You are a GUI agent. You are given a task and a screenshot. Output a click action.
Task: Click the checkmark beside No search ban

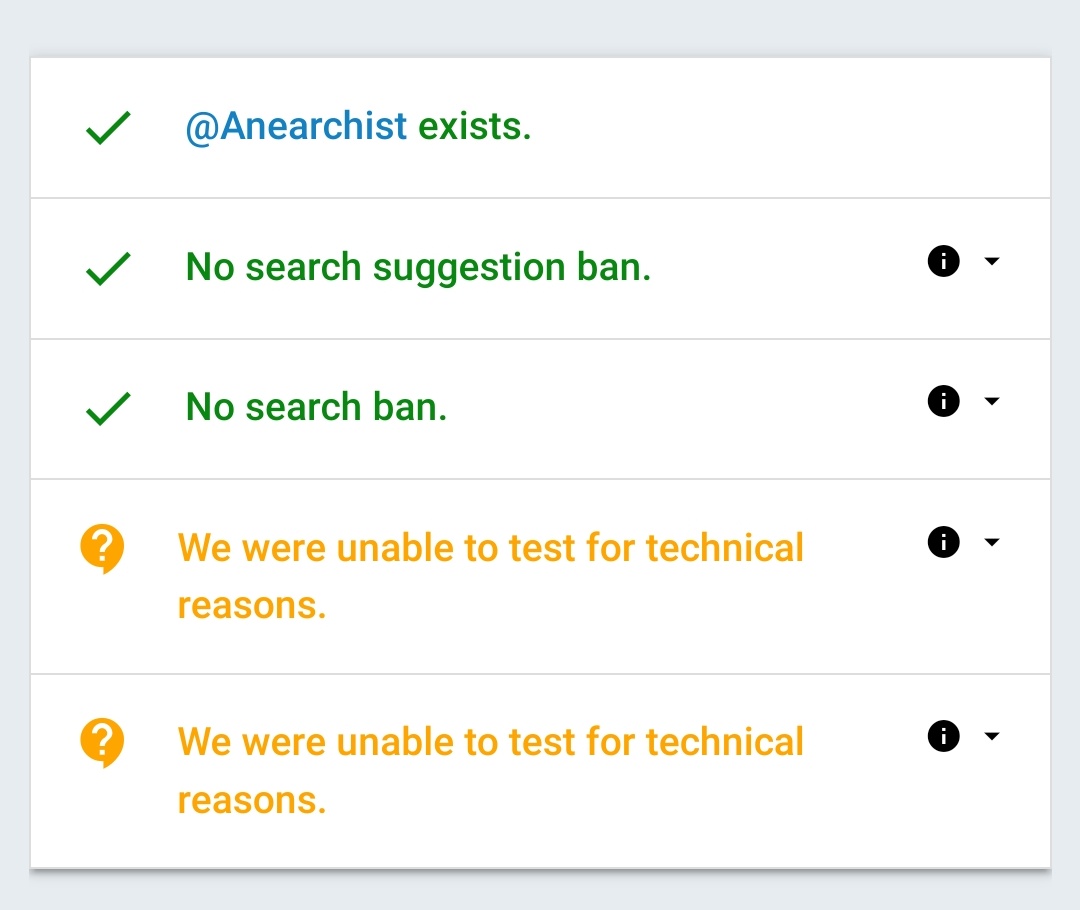tap(108, 408)
